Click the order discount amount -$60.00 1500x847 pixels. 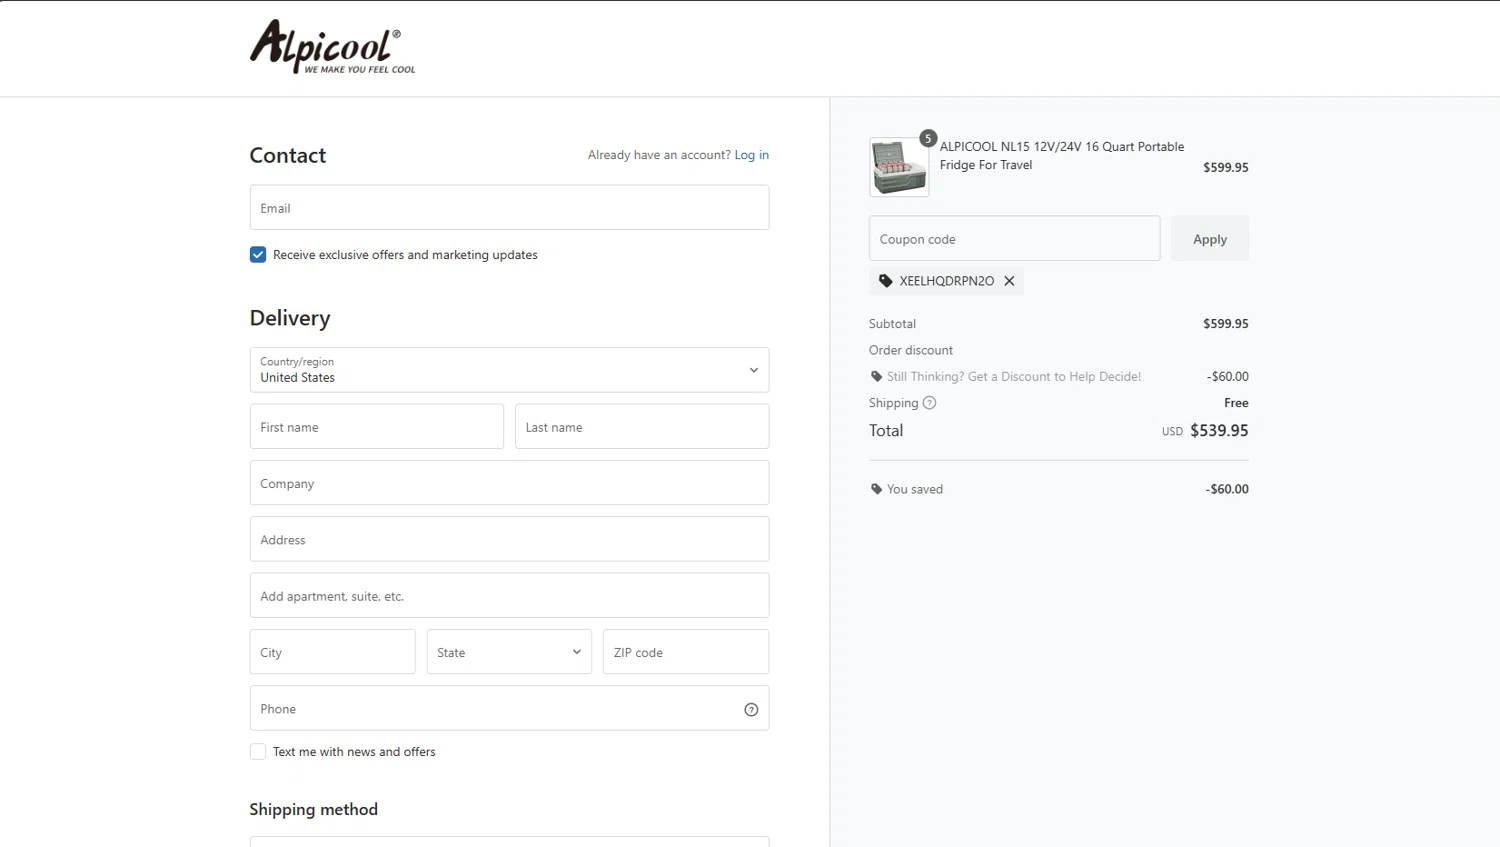click(x=1228, y=377)
